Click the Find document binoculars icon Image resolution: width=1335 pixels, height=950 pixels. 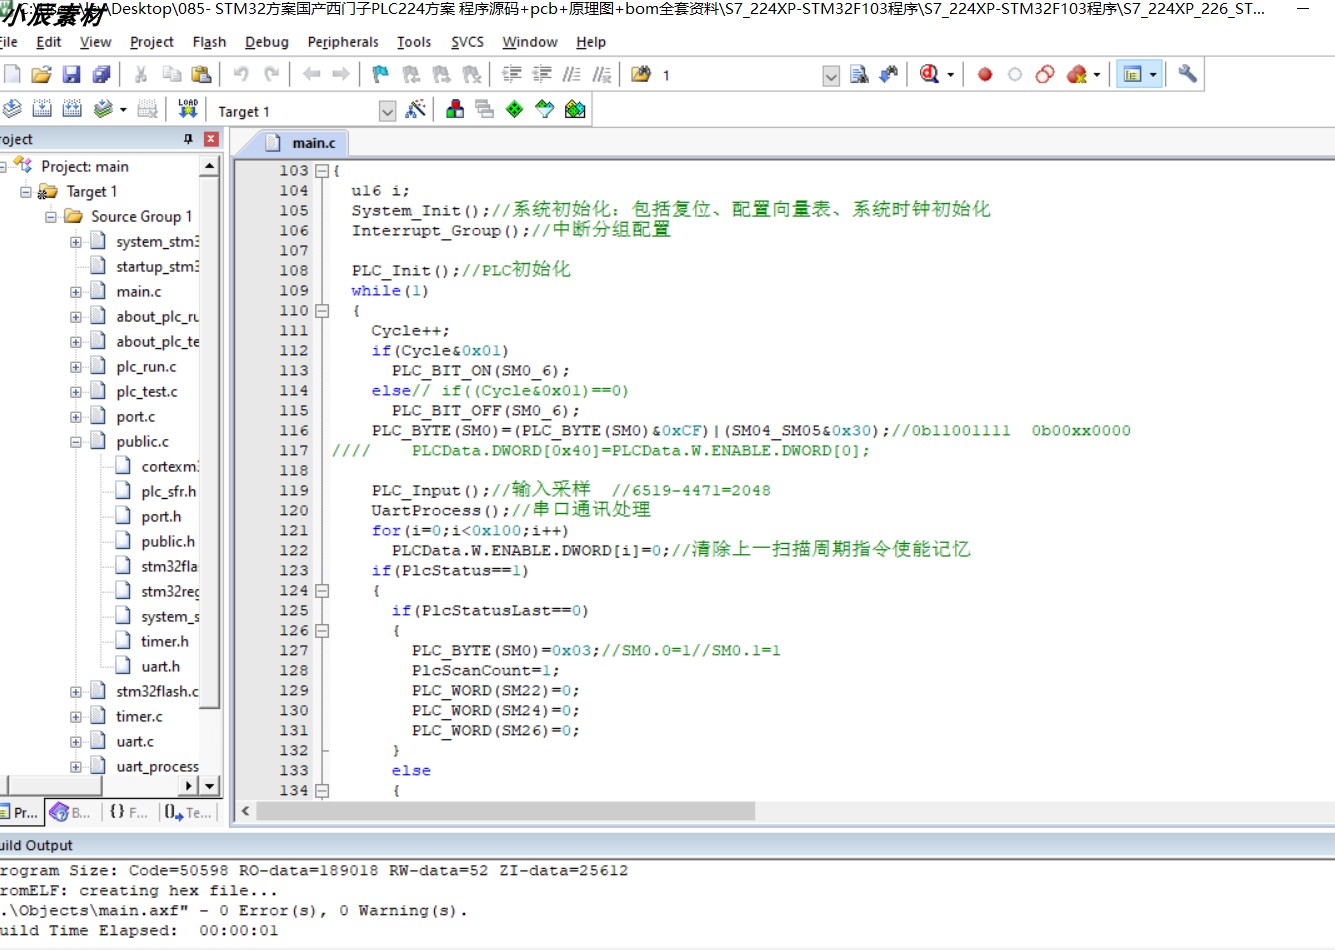(859, 74)
